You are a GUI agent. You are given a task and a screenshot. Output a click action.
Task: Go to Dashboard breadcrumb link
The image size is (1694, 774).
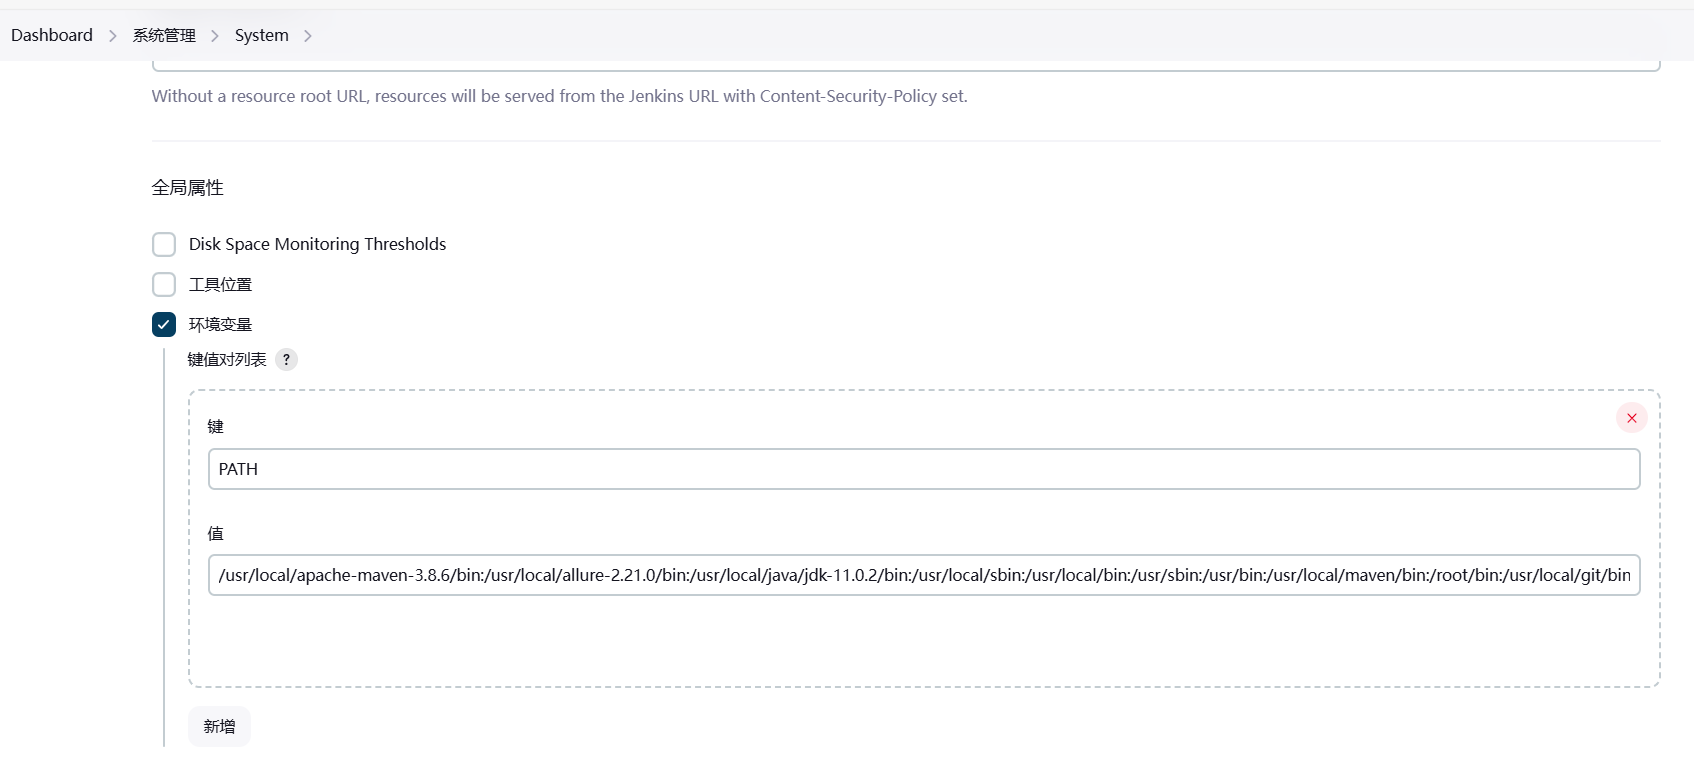(x=52, y=35)
